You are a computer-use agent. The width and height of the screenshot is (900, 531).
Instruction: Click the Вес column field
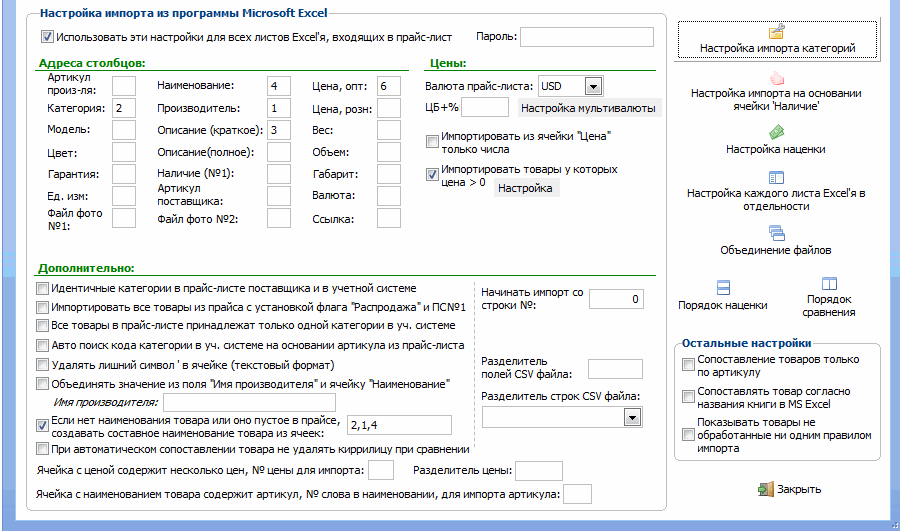389,130
